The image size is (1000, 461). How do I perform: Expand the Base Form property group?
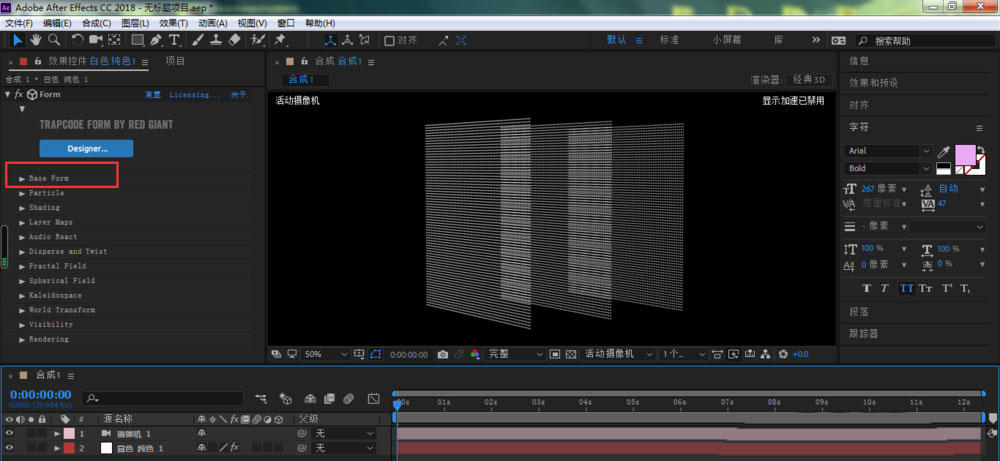(22, 179)
